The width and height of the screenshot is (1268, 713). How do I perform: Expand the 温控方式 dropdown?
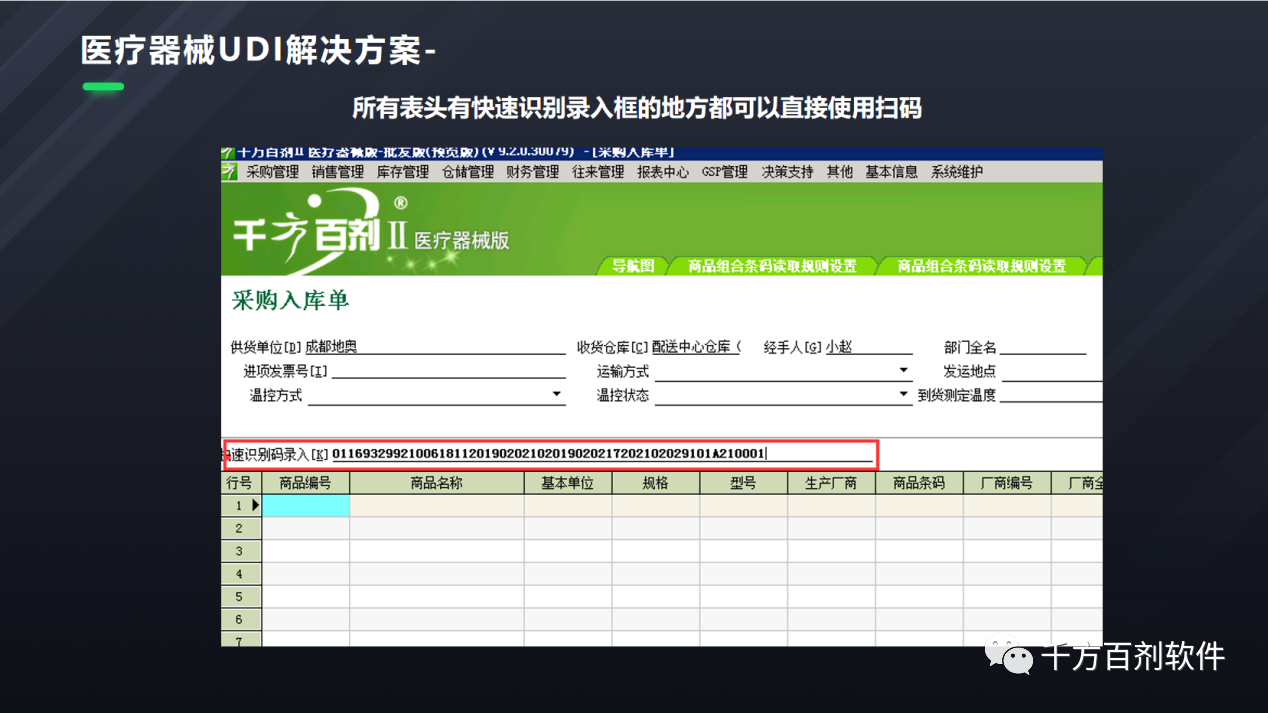pyautogui.click(x=557, y=395)
